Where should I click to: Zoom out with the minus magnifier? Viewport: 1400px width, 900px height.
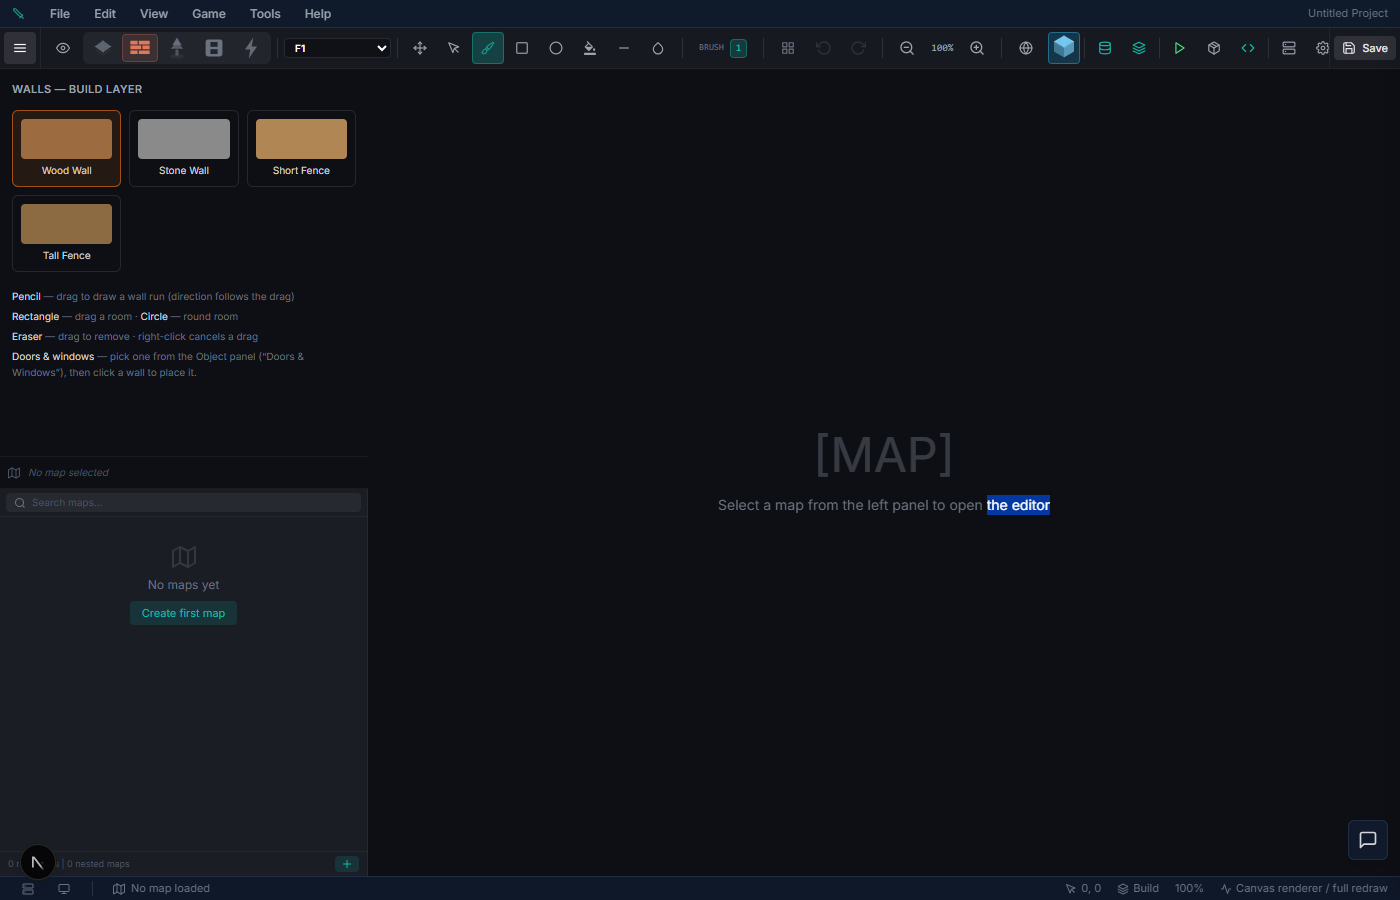907,48
